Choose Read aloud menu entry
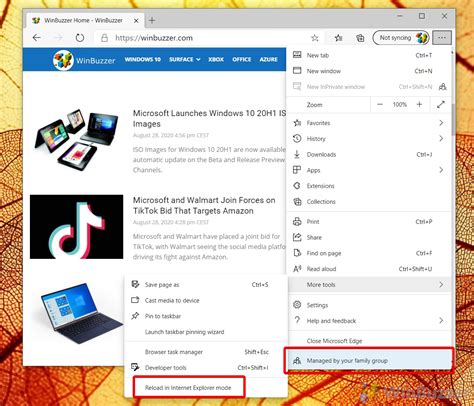The height and width of the screenshot is (406, 474). (369, 269)
